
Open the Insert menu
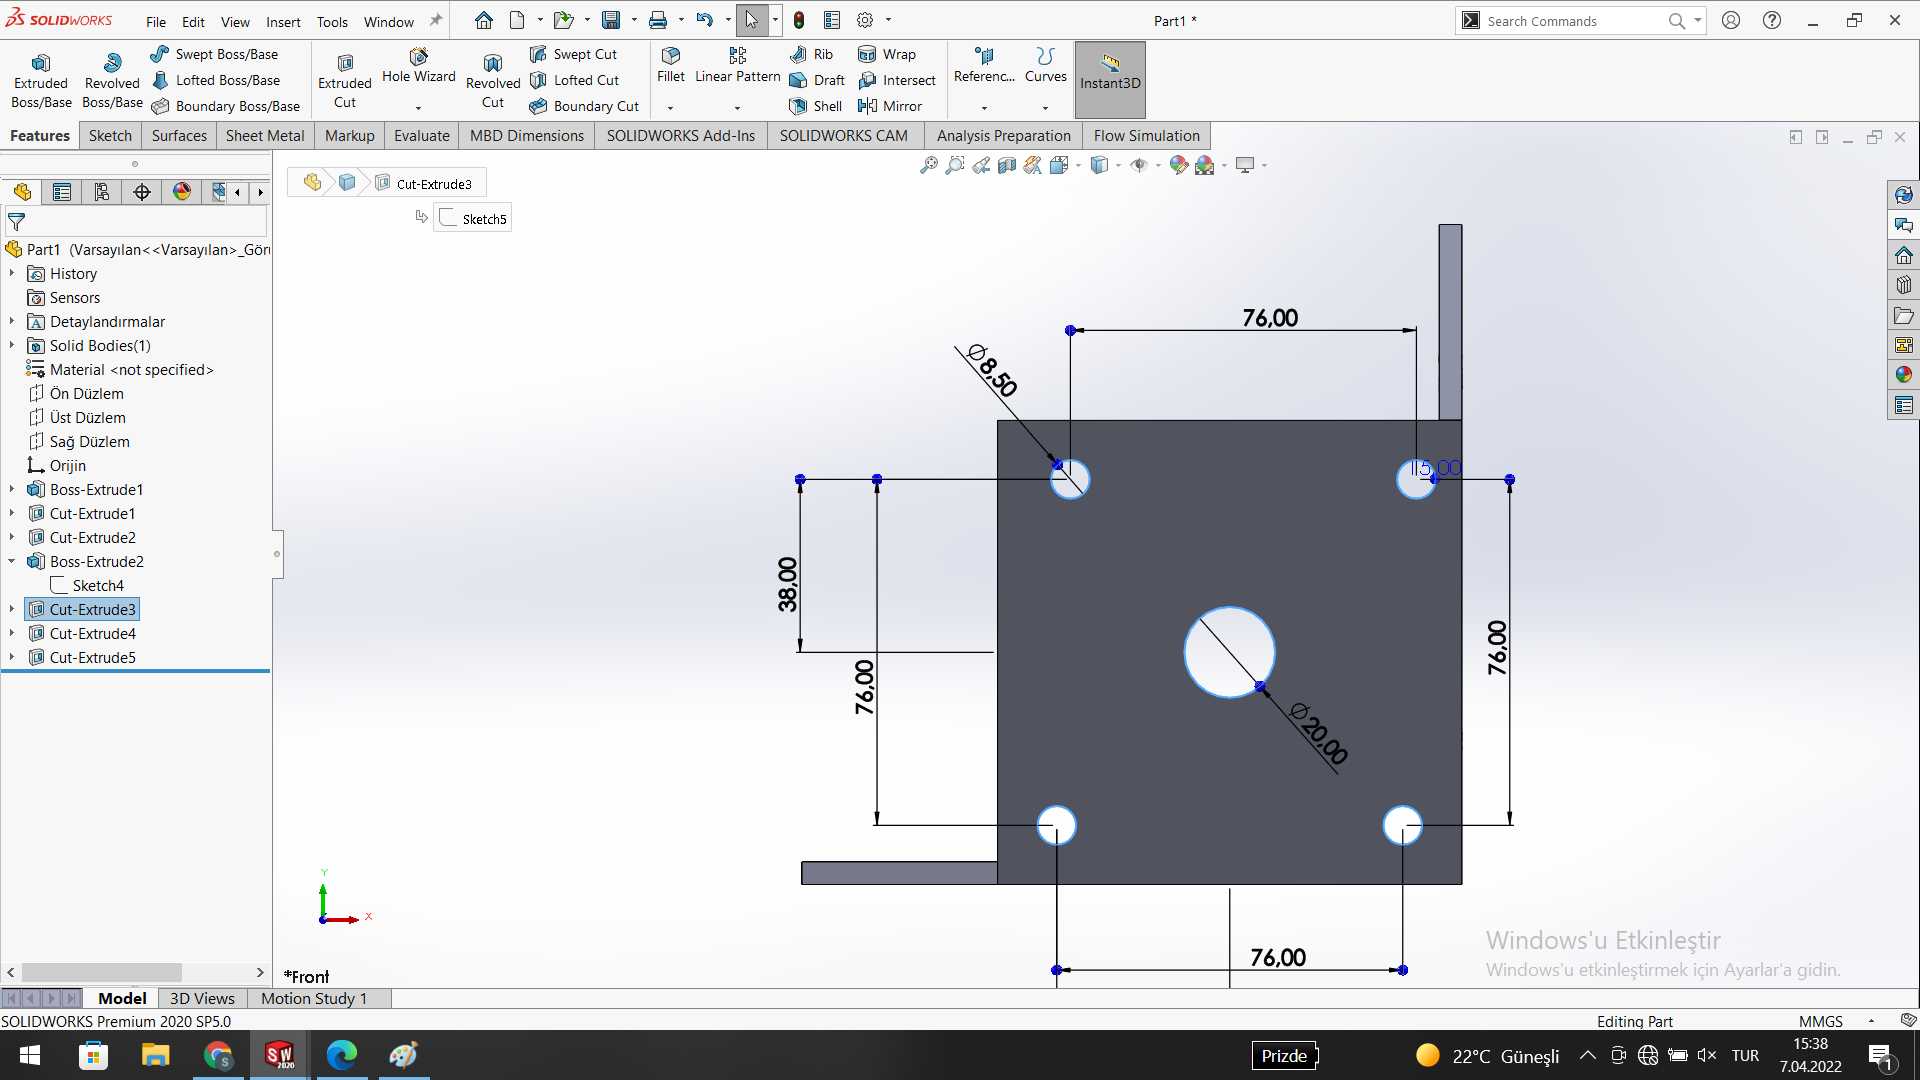pos(283,21)
